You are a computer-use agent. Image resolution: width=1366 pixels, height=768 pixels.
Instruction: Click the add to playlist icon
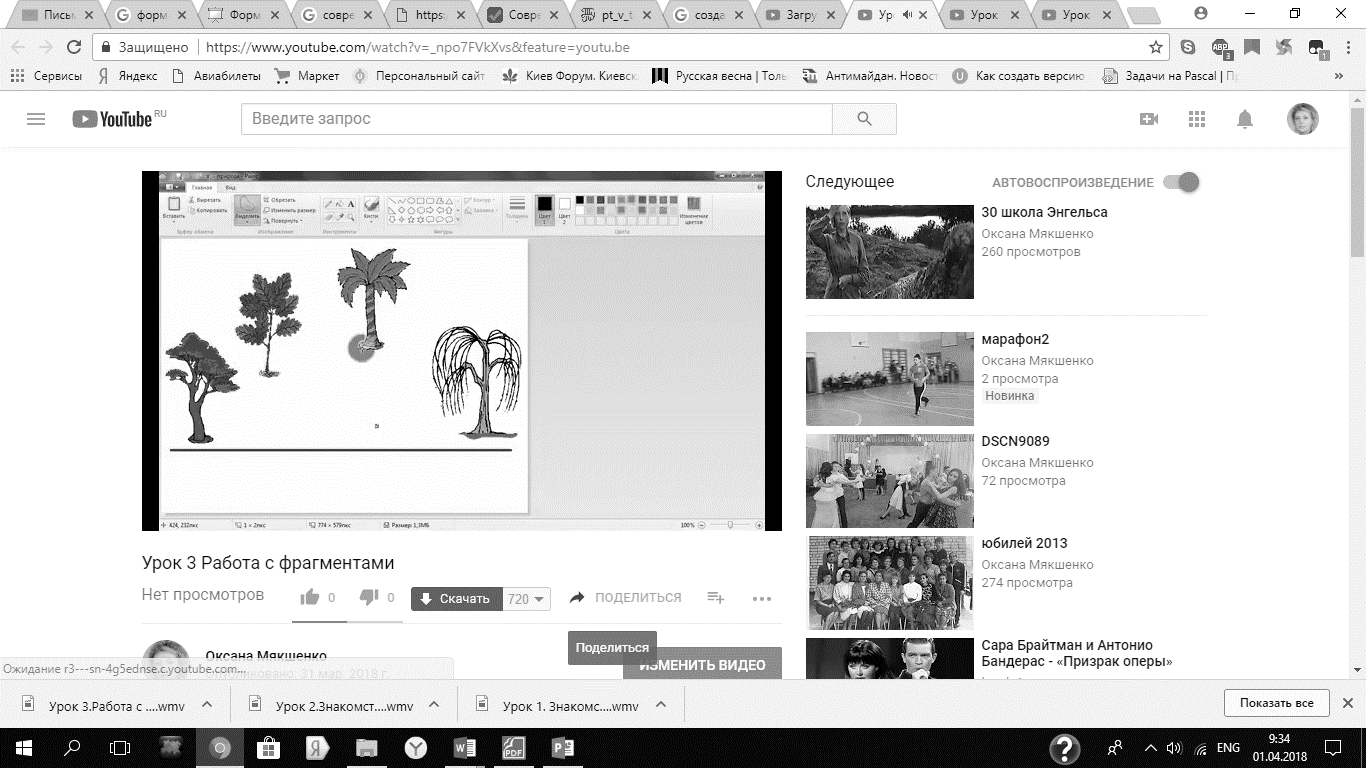(x=716, y=598)
